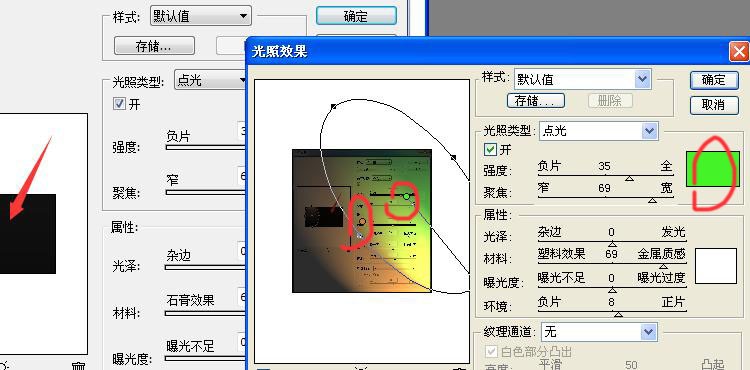The width and height of the screenshot is (750, 370).
Task: Toggle the 开 checkbox in the 光照效果 dialog
Action: pos(490,150)
